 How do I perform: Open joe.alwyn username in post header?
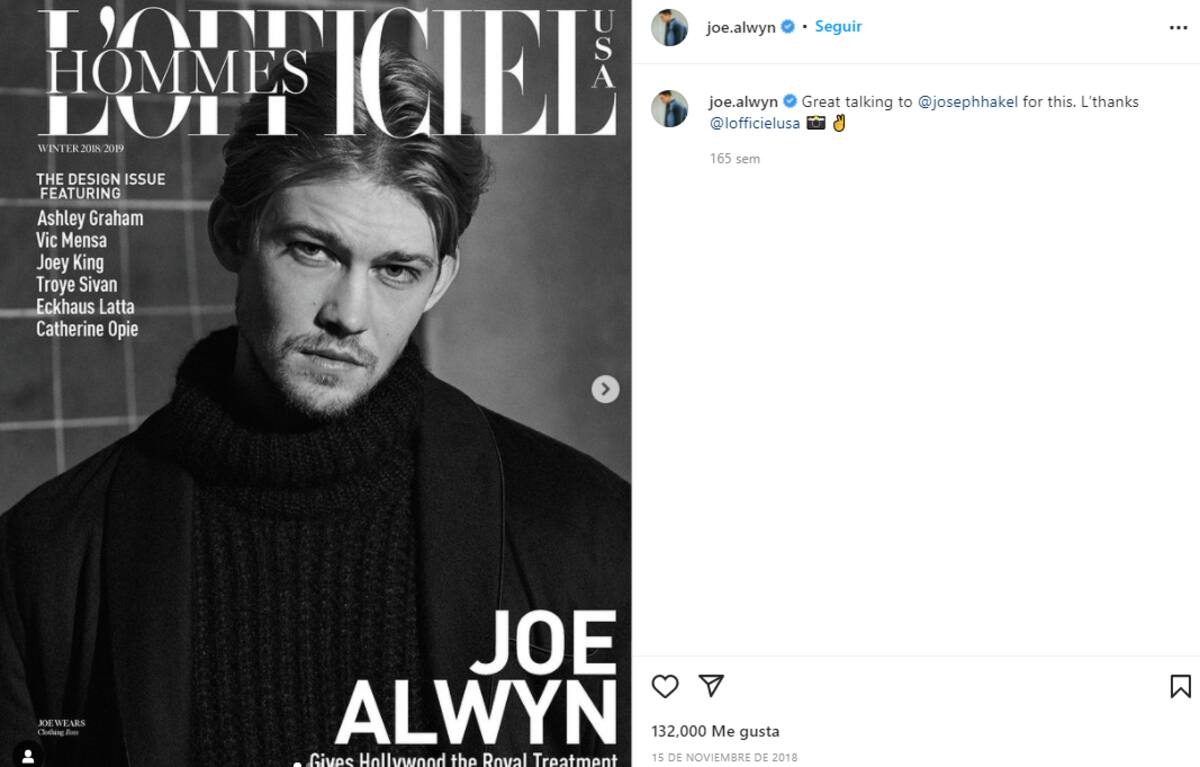[741, 28]
